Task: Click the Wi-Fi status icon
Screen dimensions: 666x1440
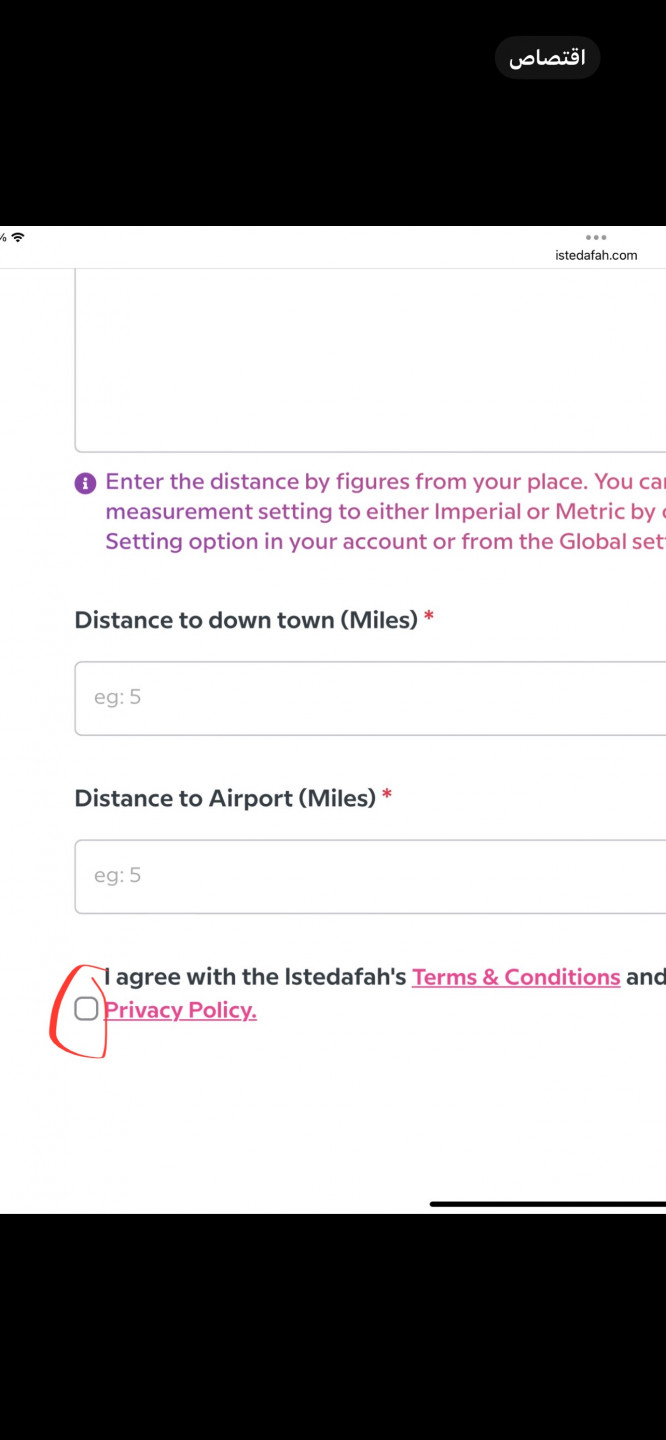Action: [x=18, y=238]
